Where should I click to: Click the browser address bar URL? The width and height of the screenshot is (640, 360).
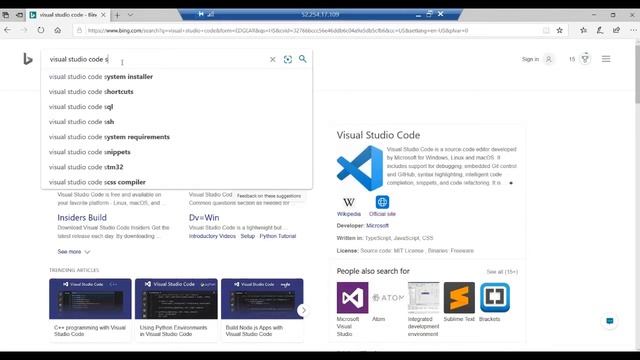click(x=278, y=30)
